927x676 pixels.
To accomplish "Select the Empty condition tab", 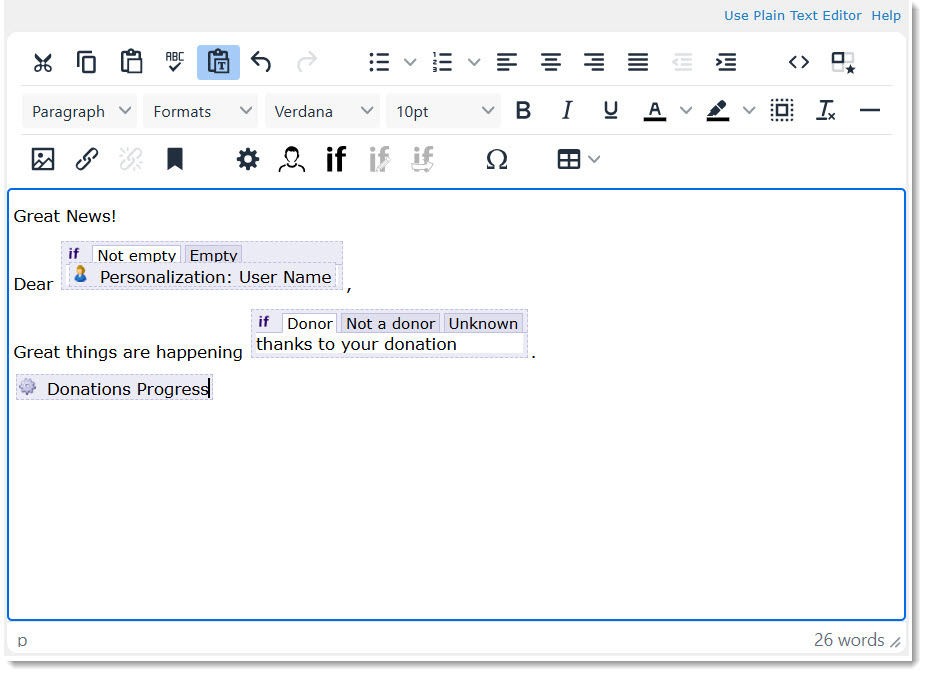I will pyautogui.click(x=213, y=255).
